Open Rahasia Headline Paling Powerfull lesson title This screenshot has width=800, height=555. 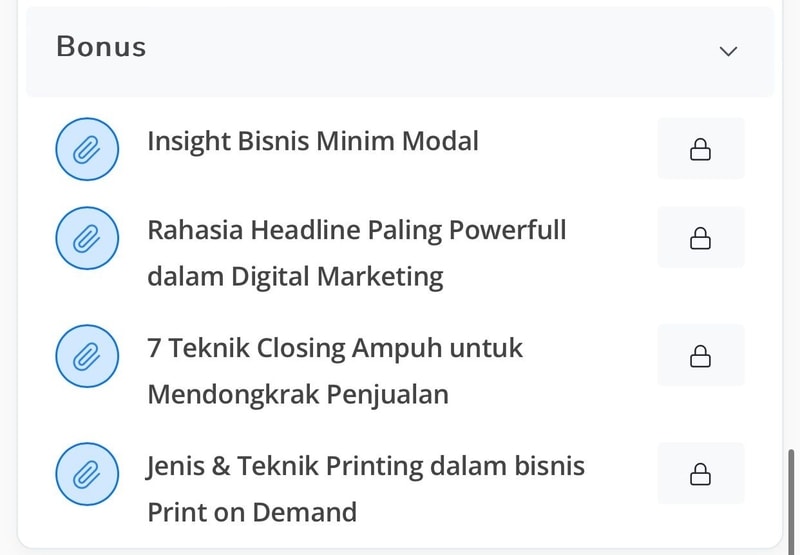click(357, 230)
